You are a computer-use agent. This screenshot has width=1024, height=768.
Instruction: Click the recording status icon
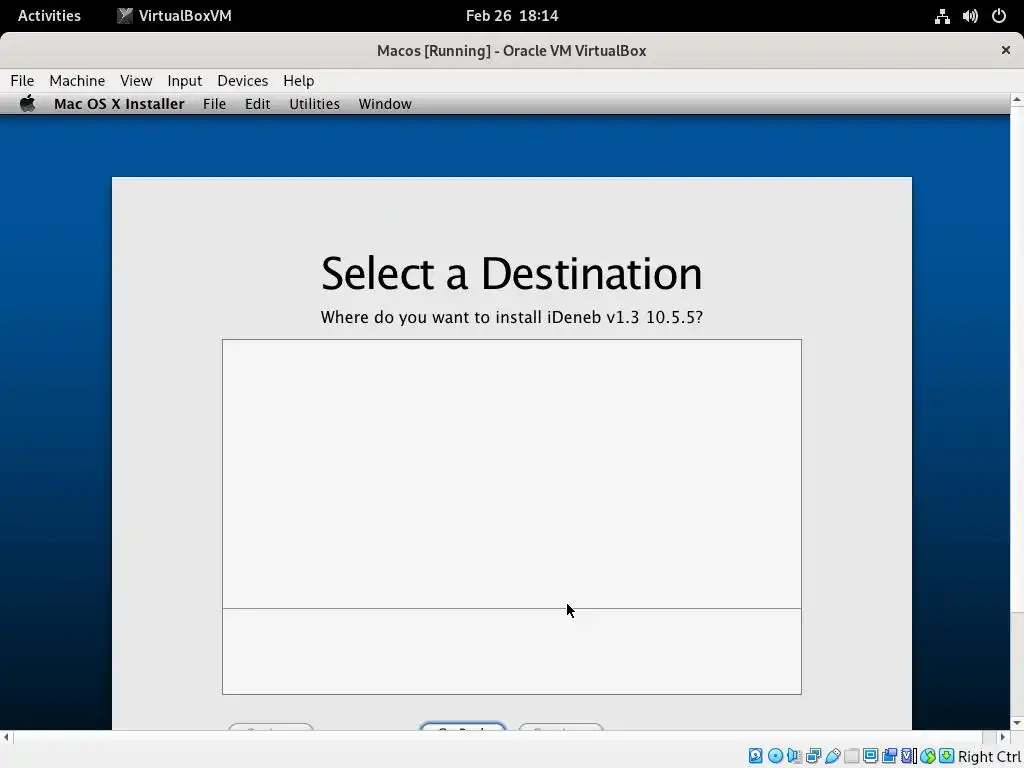point(889,756)
